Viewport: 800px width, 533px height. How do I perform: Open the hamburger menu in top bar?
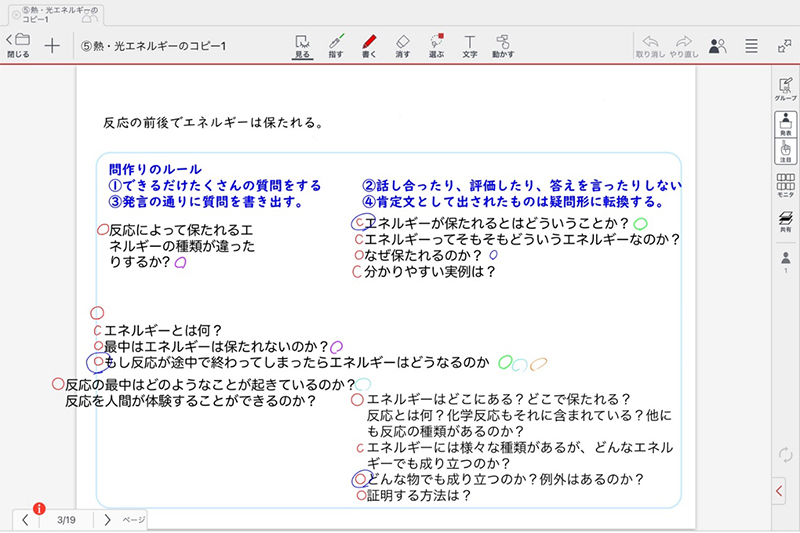click(x=751, y=46)
